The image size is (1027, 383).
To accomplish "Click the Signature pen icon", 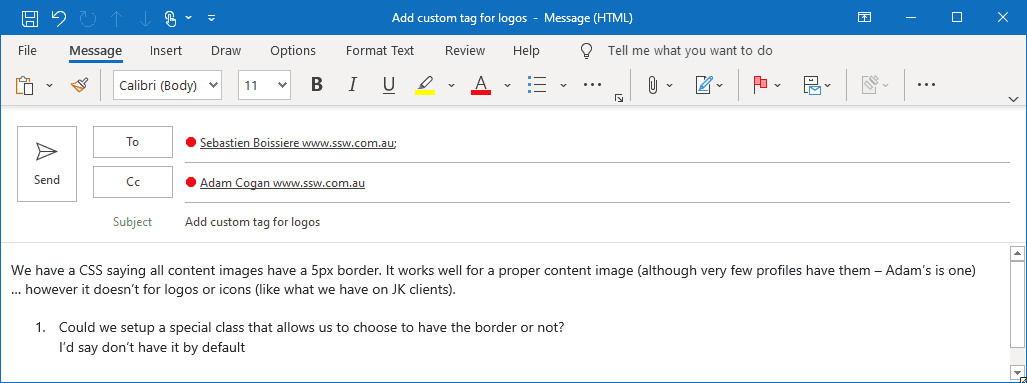I will tap(703, 84).
